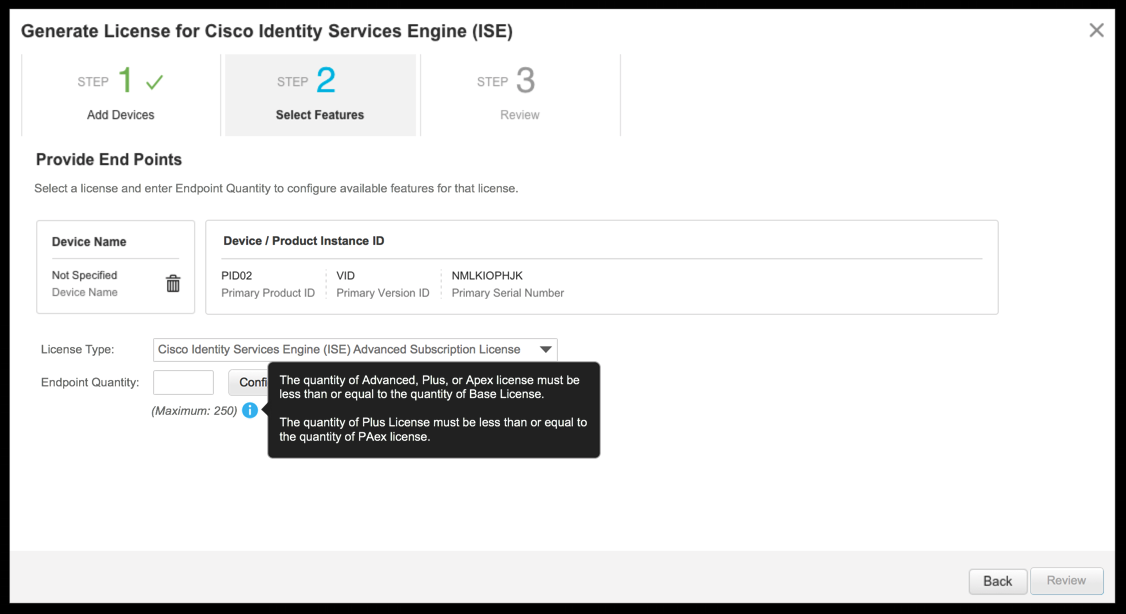Click the Not Specified device name

click(x=84, y=275)
